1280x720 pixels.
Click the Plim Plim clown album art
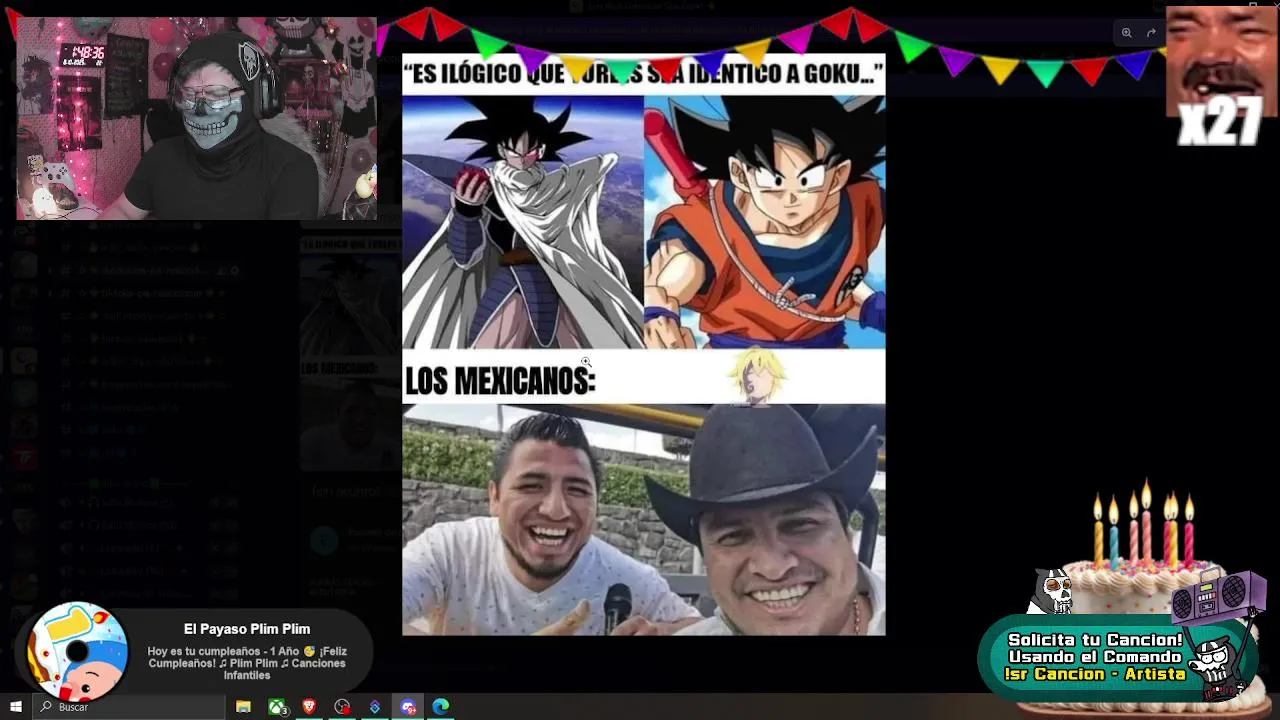[x=78, y=652]
